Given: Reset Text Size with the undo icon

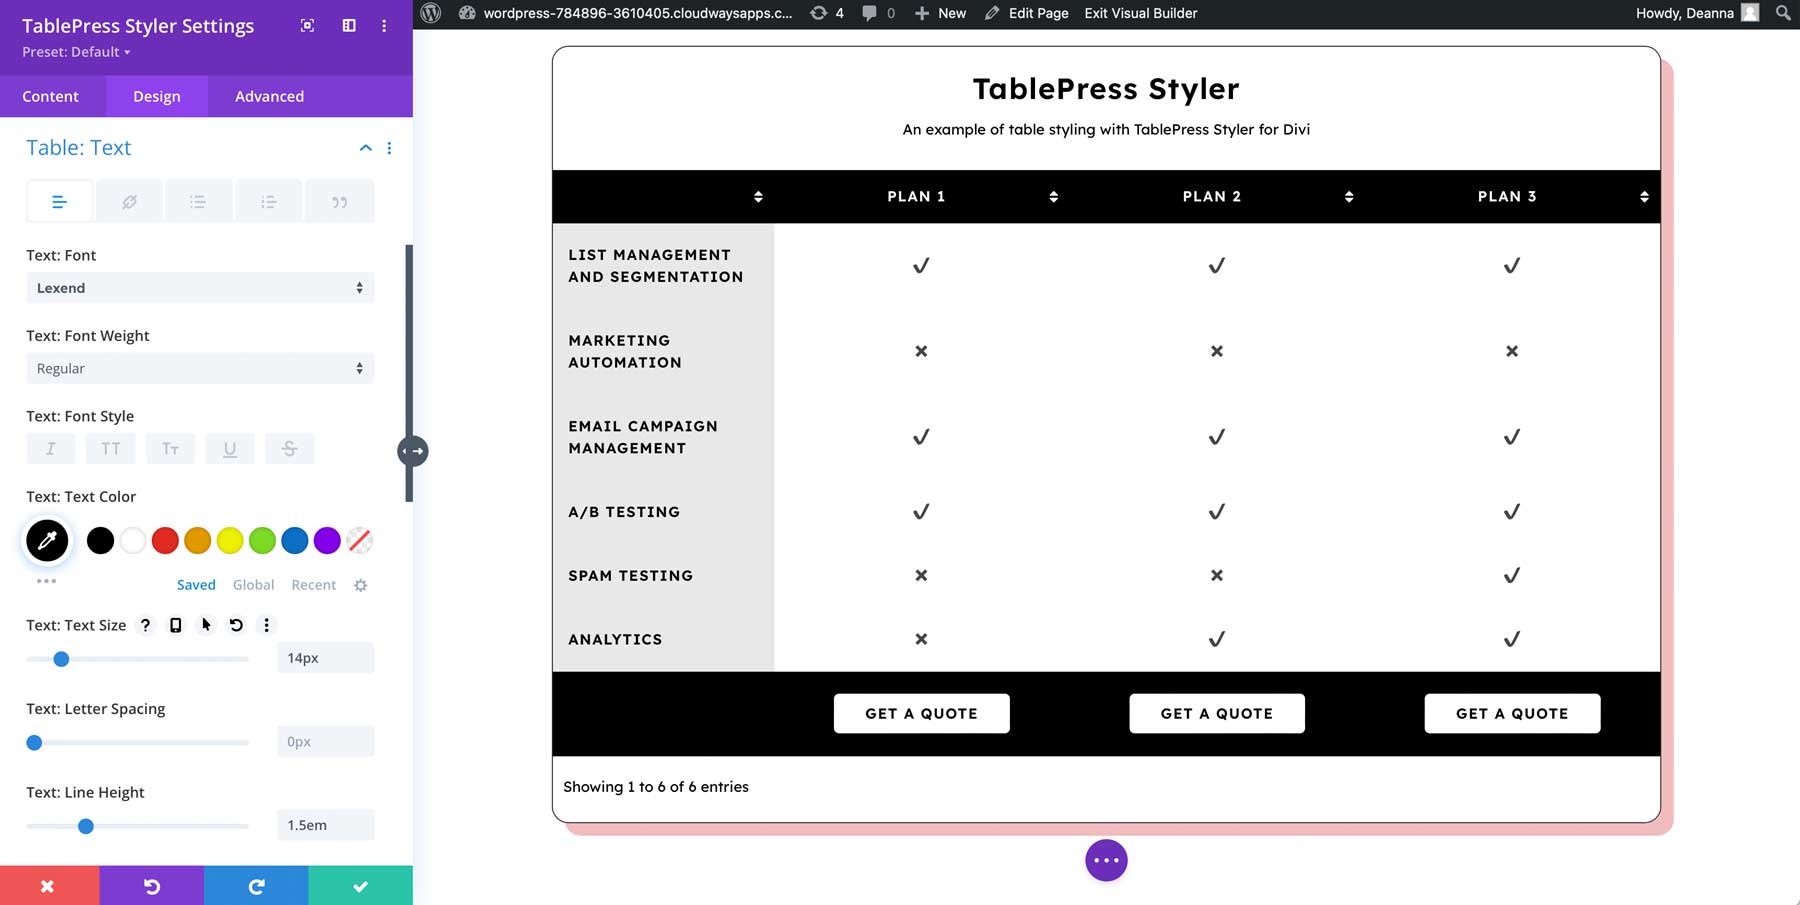Looking at the screenshot, I should point(236,625).
